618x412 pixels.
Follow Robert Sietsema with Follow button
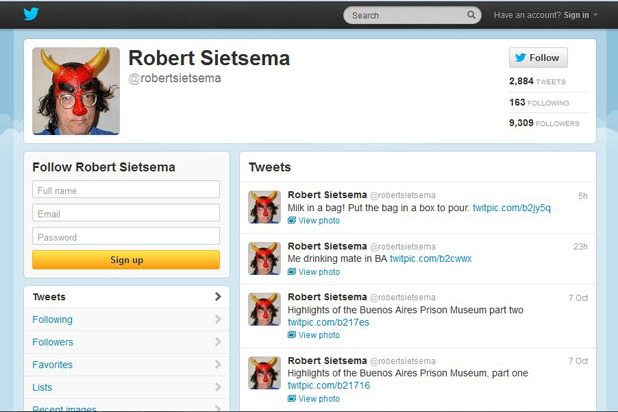click(x=538, y=58)
